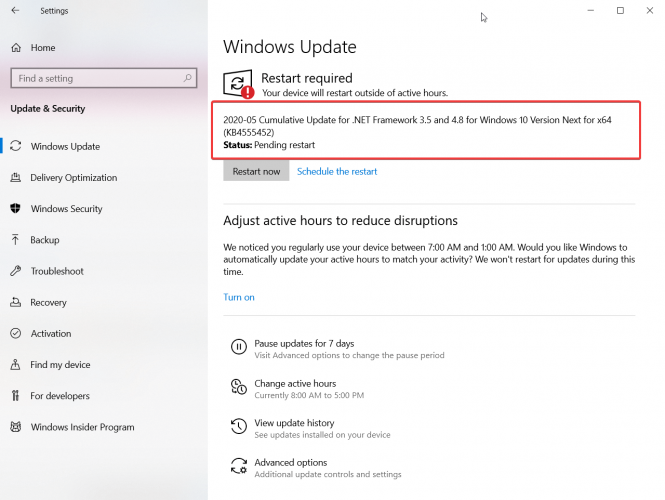Minimize the Settings window

(590, 10)
